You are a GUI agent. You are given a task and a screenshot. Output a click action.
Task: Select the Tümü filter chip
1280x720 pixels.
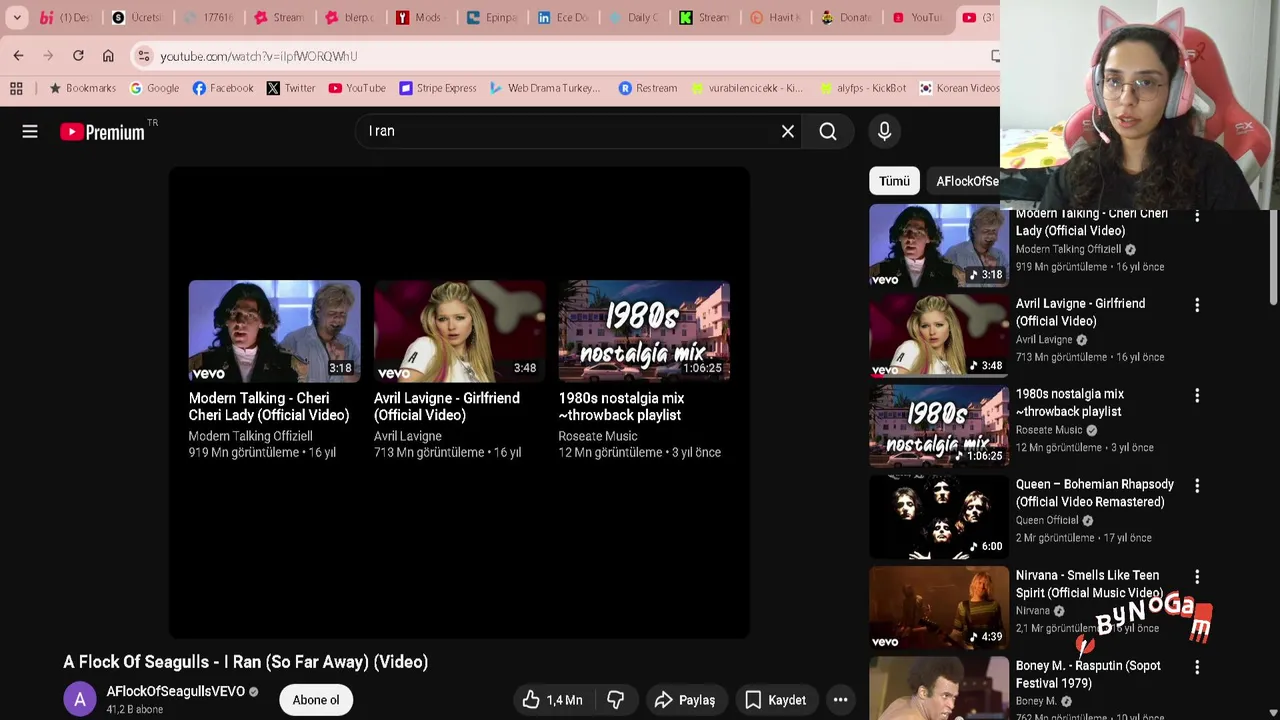(x=894, y=181)
